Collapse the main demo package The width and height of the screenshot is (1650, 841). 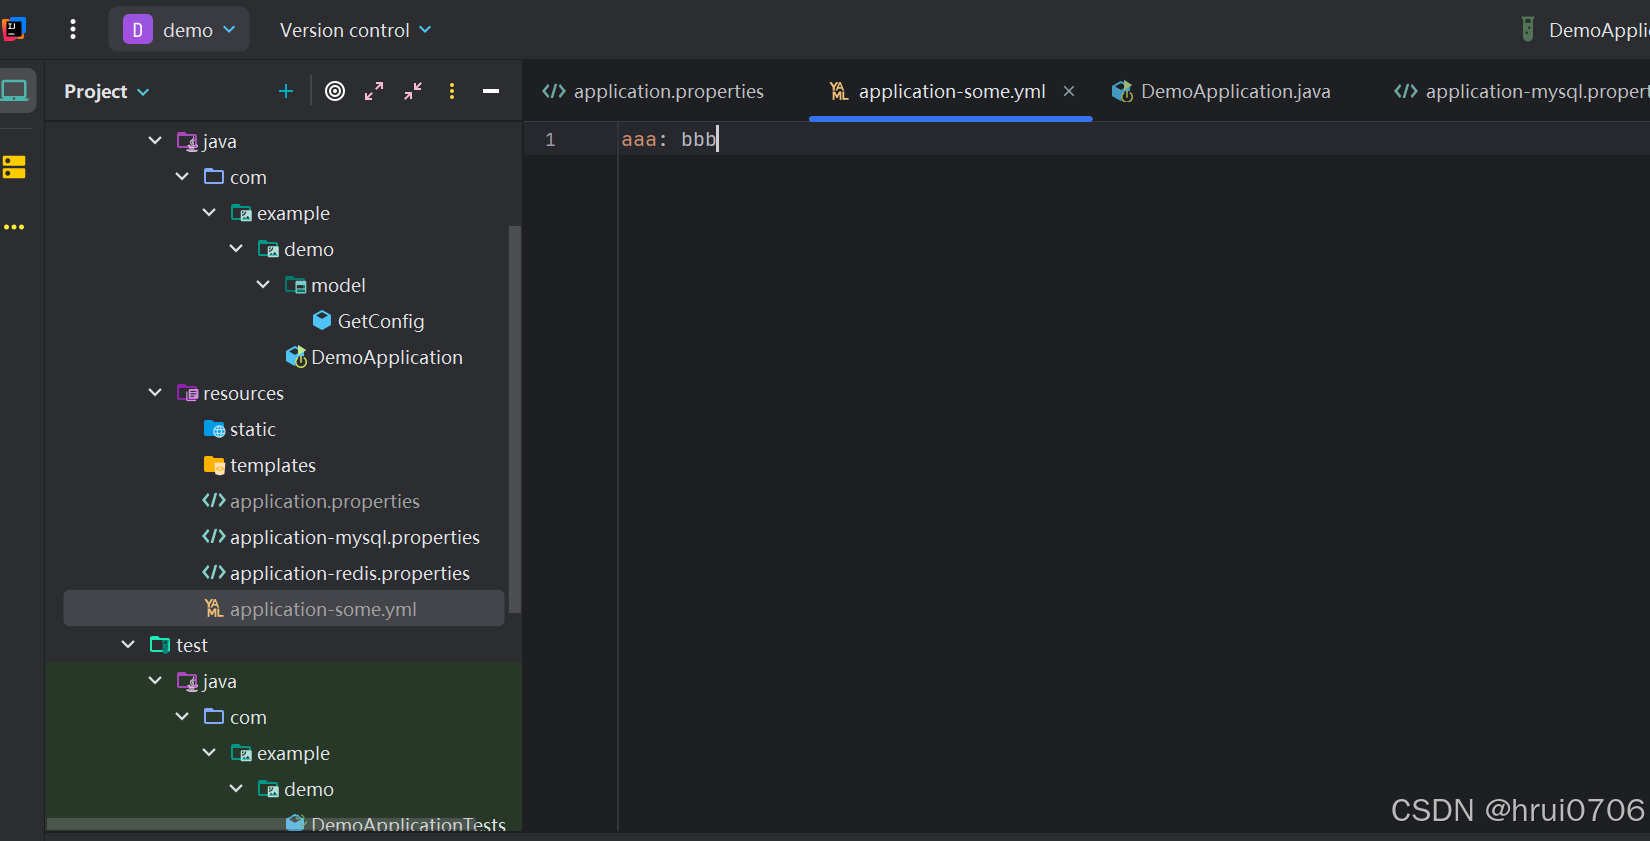tap(236, 249)
